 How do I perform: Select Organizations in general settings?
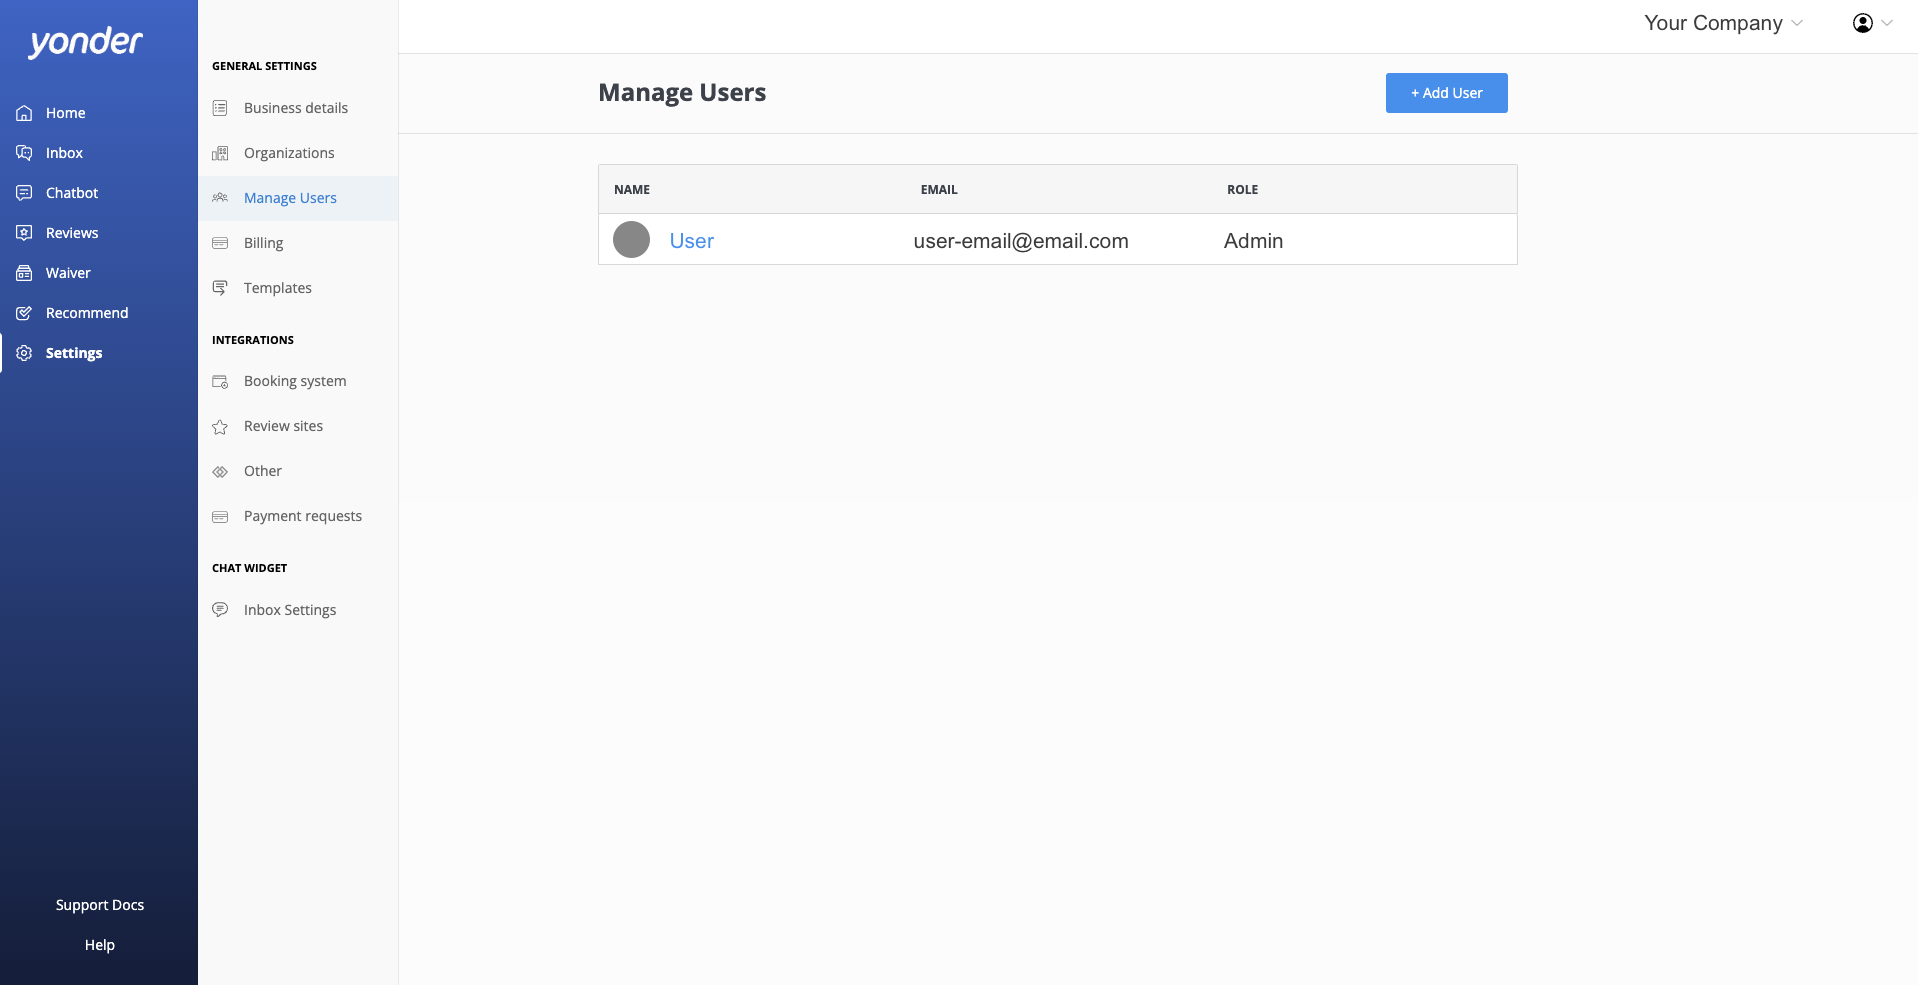pyautogui.click(x=298, y=153)
